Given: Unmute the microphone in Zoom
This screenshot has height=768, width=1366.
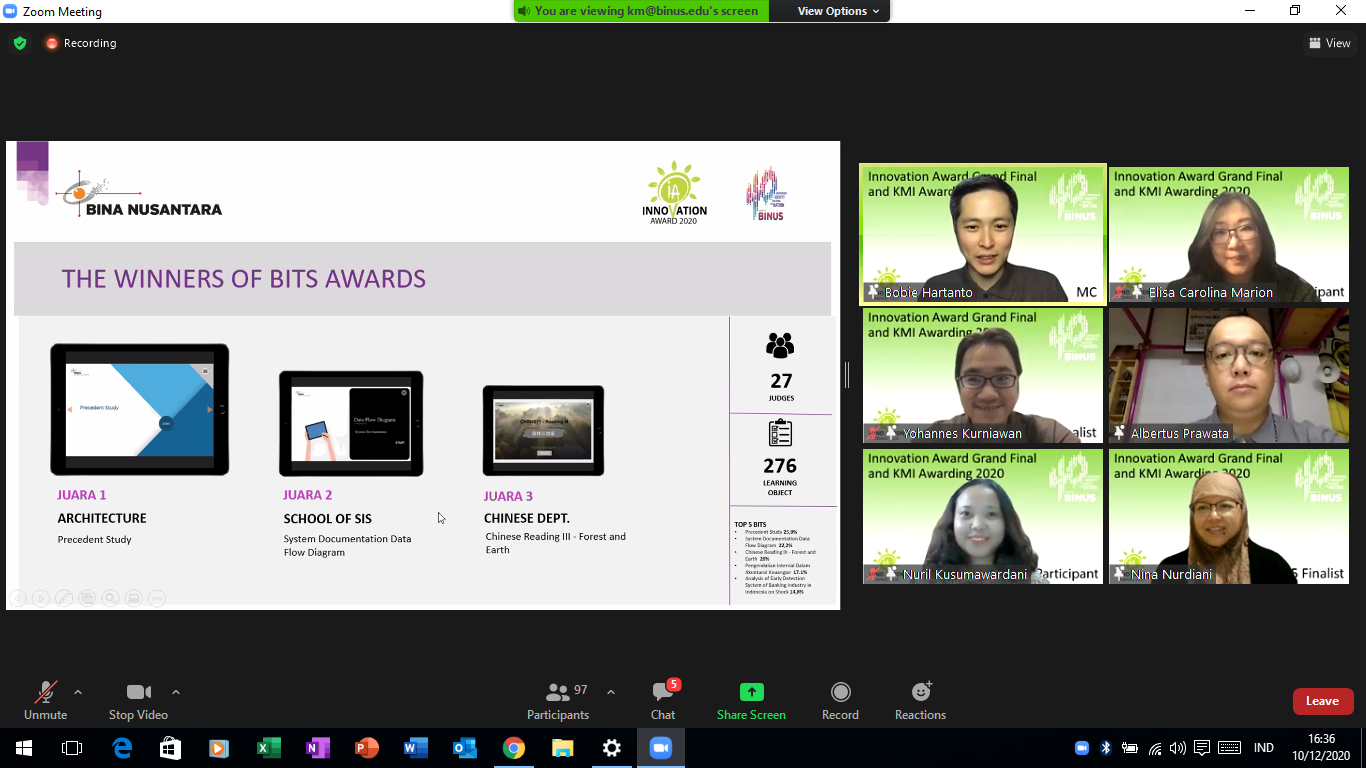Looking at the screenshot, I should [45, 700].
